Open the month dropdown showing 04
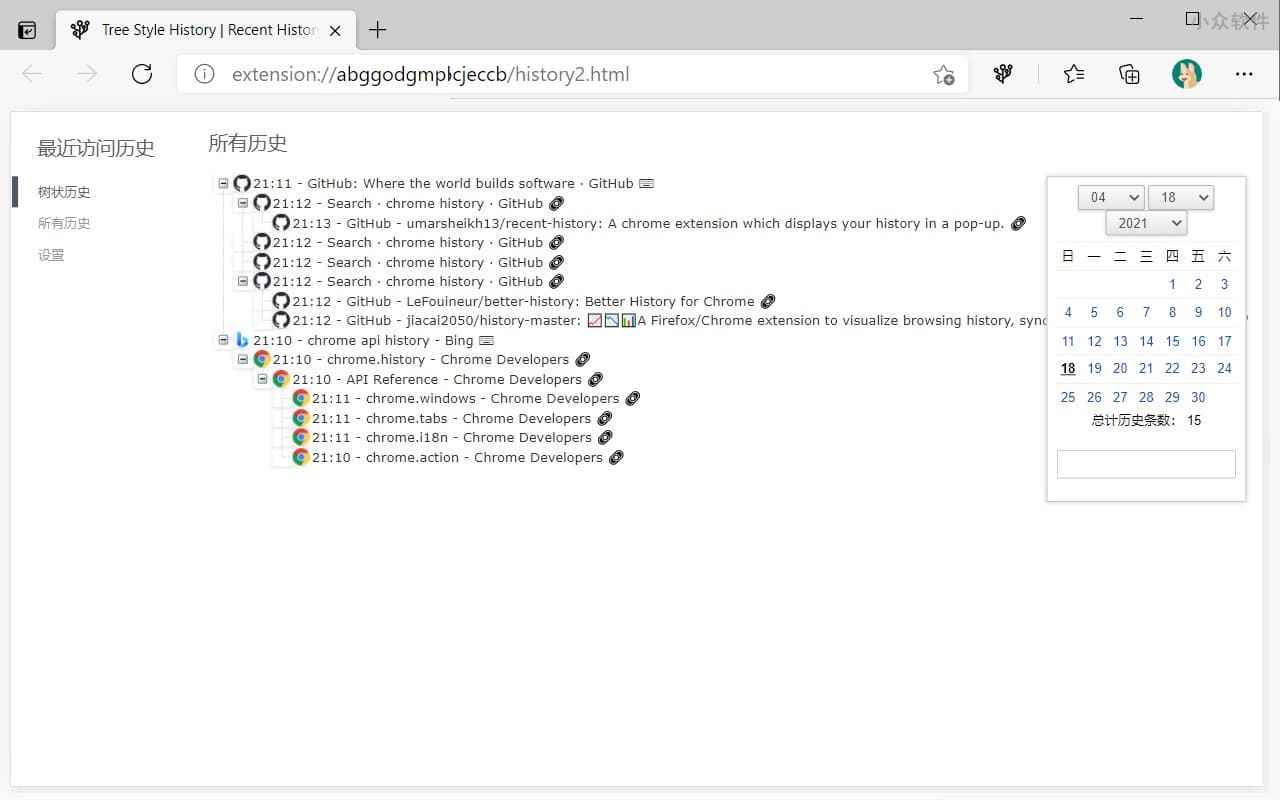1280x800 pixels. (x=1110, y=197)
